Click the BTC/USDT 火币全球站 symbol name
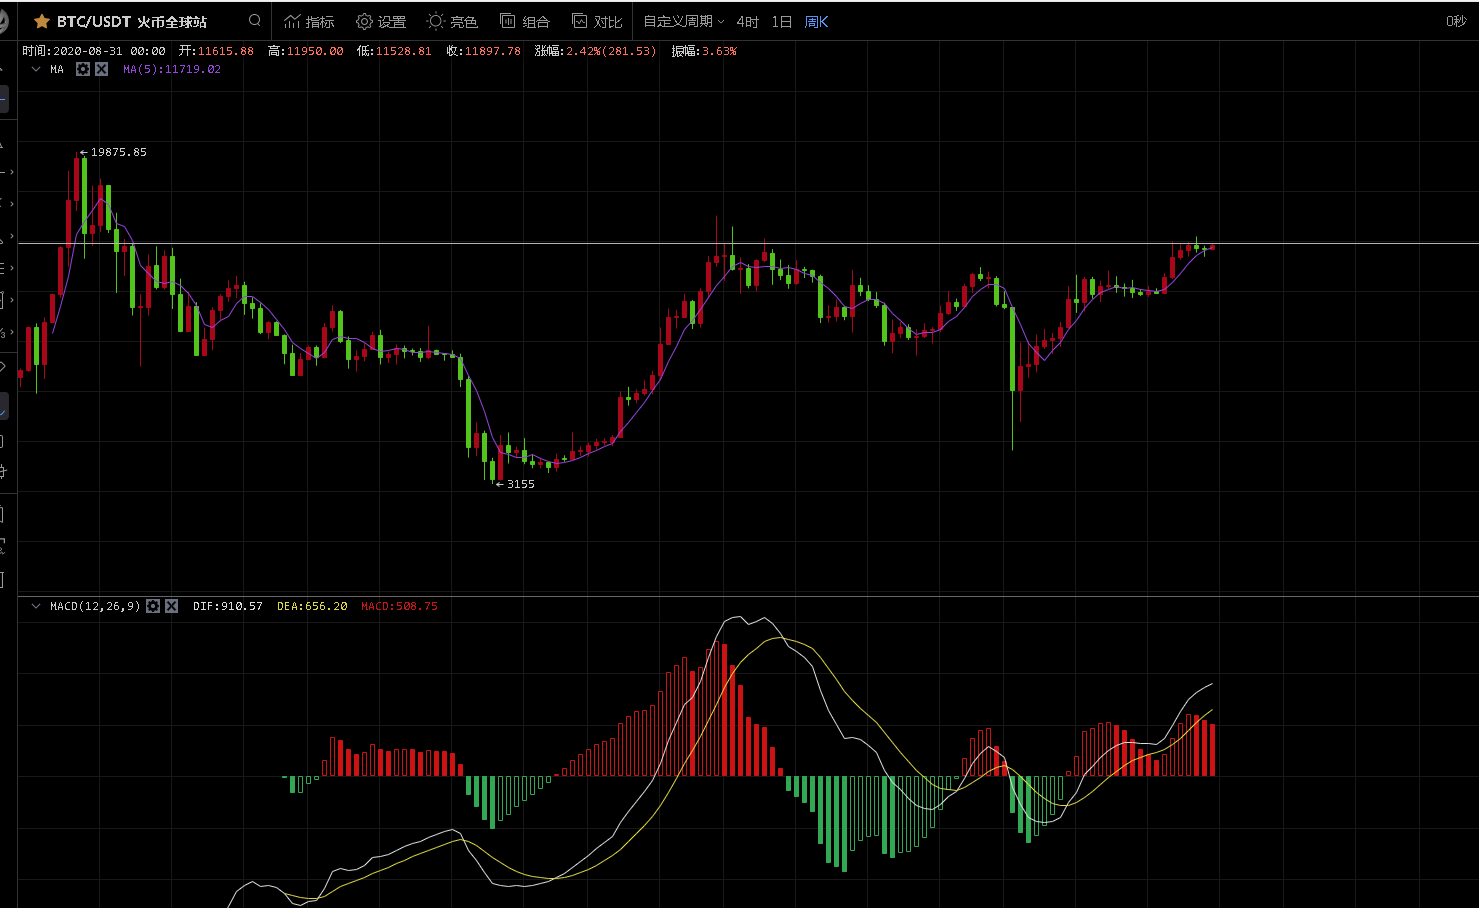The width and height of the screenshot is (1479, 908). click(131, 21)
